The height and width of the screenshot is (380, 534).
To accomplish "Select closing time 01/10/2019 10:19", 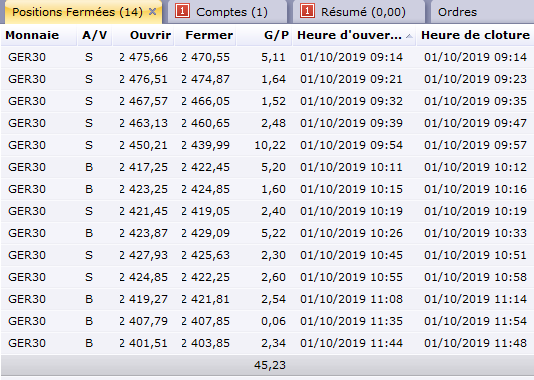I will (x=475, y=211).
